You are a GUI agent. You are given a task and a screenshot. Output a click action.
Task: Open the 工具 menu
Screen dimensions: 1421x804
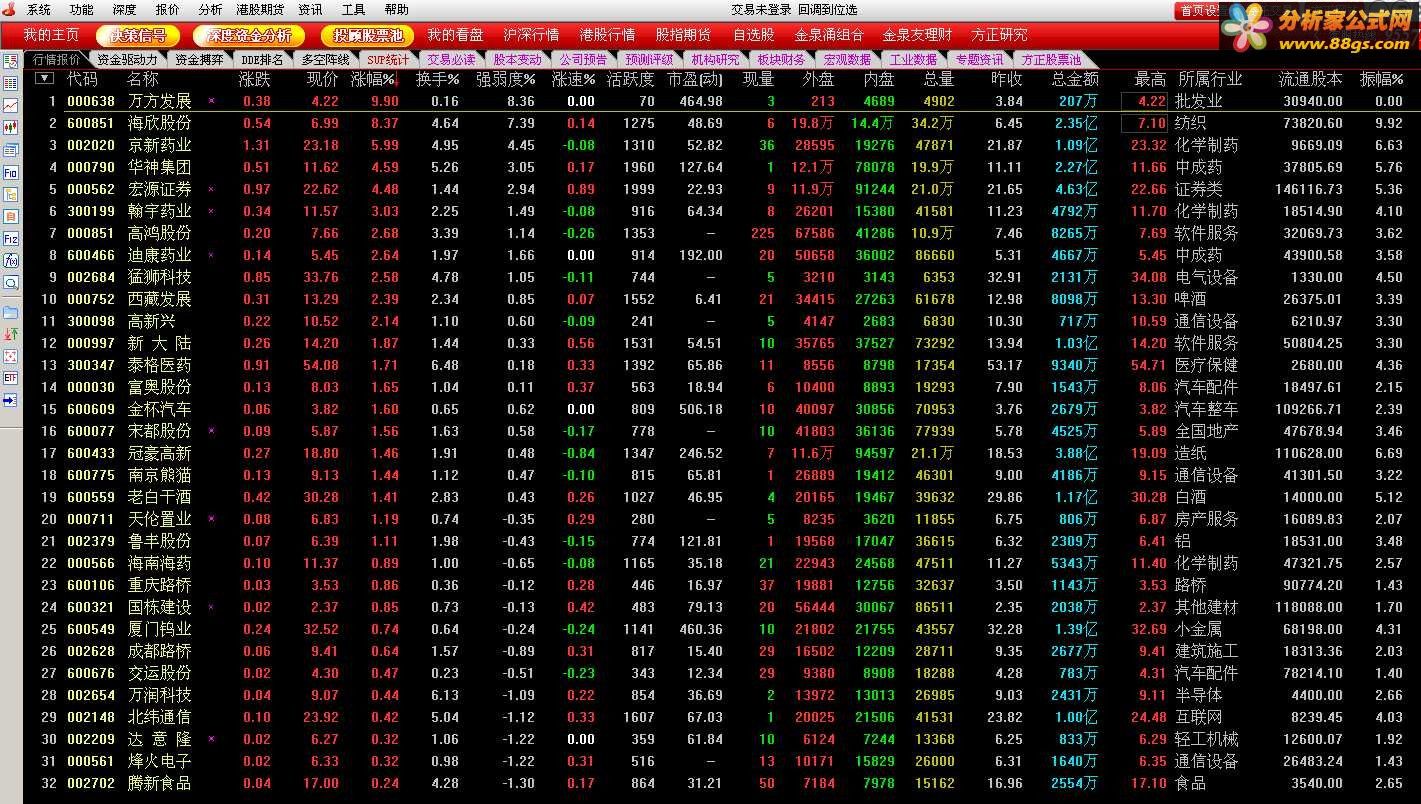pos(353,10)
